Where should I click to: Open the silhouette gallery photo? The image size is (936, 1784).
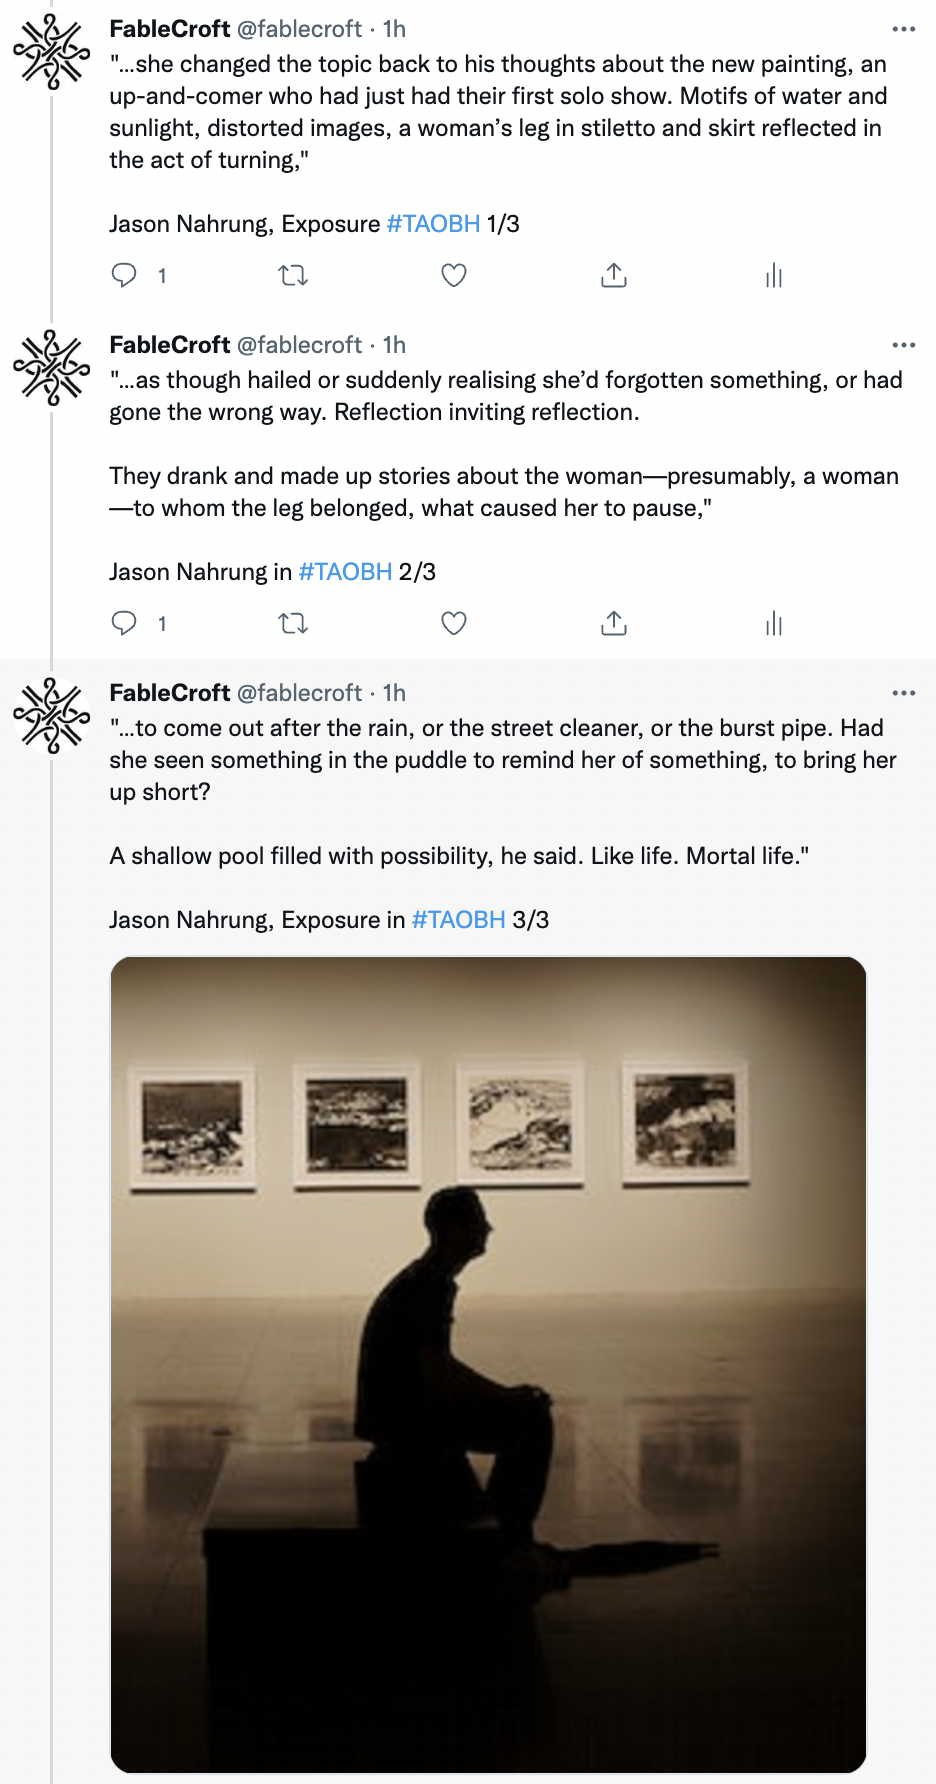[x=488, y=1364]
